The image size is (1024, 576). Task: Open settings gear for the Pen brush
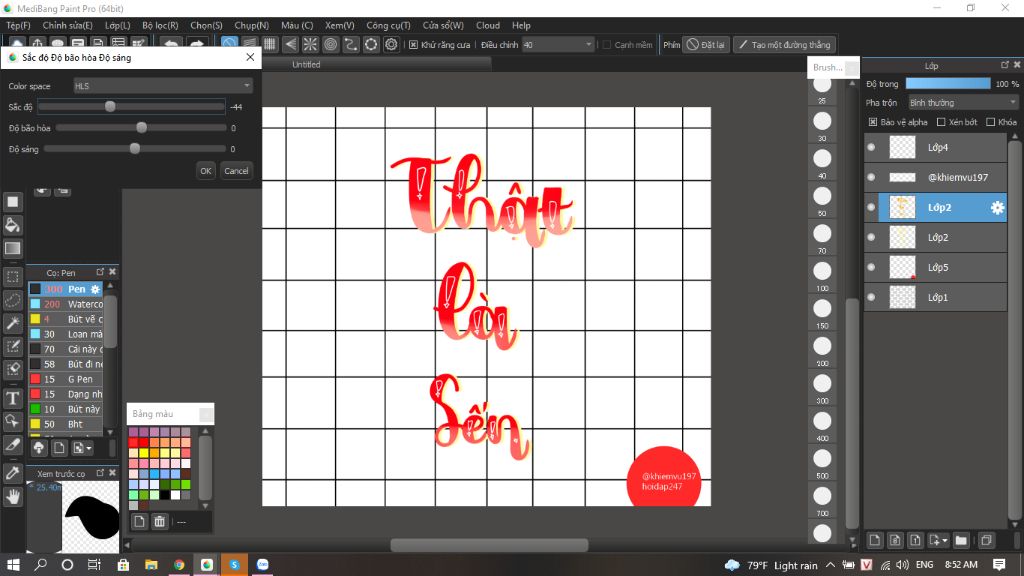click(95, 289)
